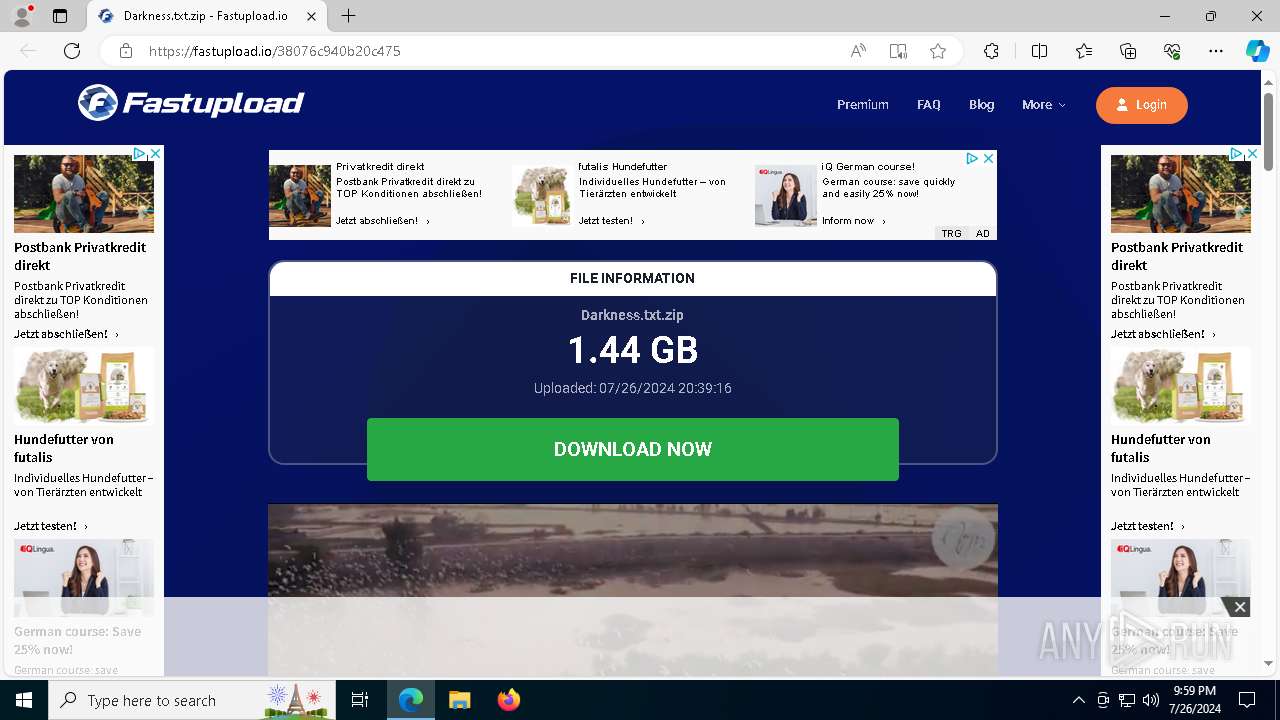
Task: Launch Firefox from taskbar
Action: [x=508, y=700]
